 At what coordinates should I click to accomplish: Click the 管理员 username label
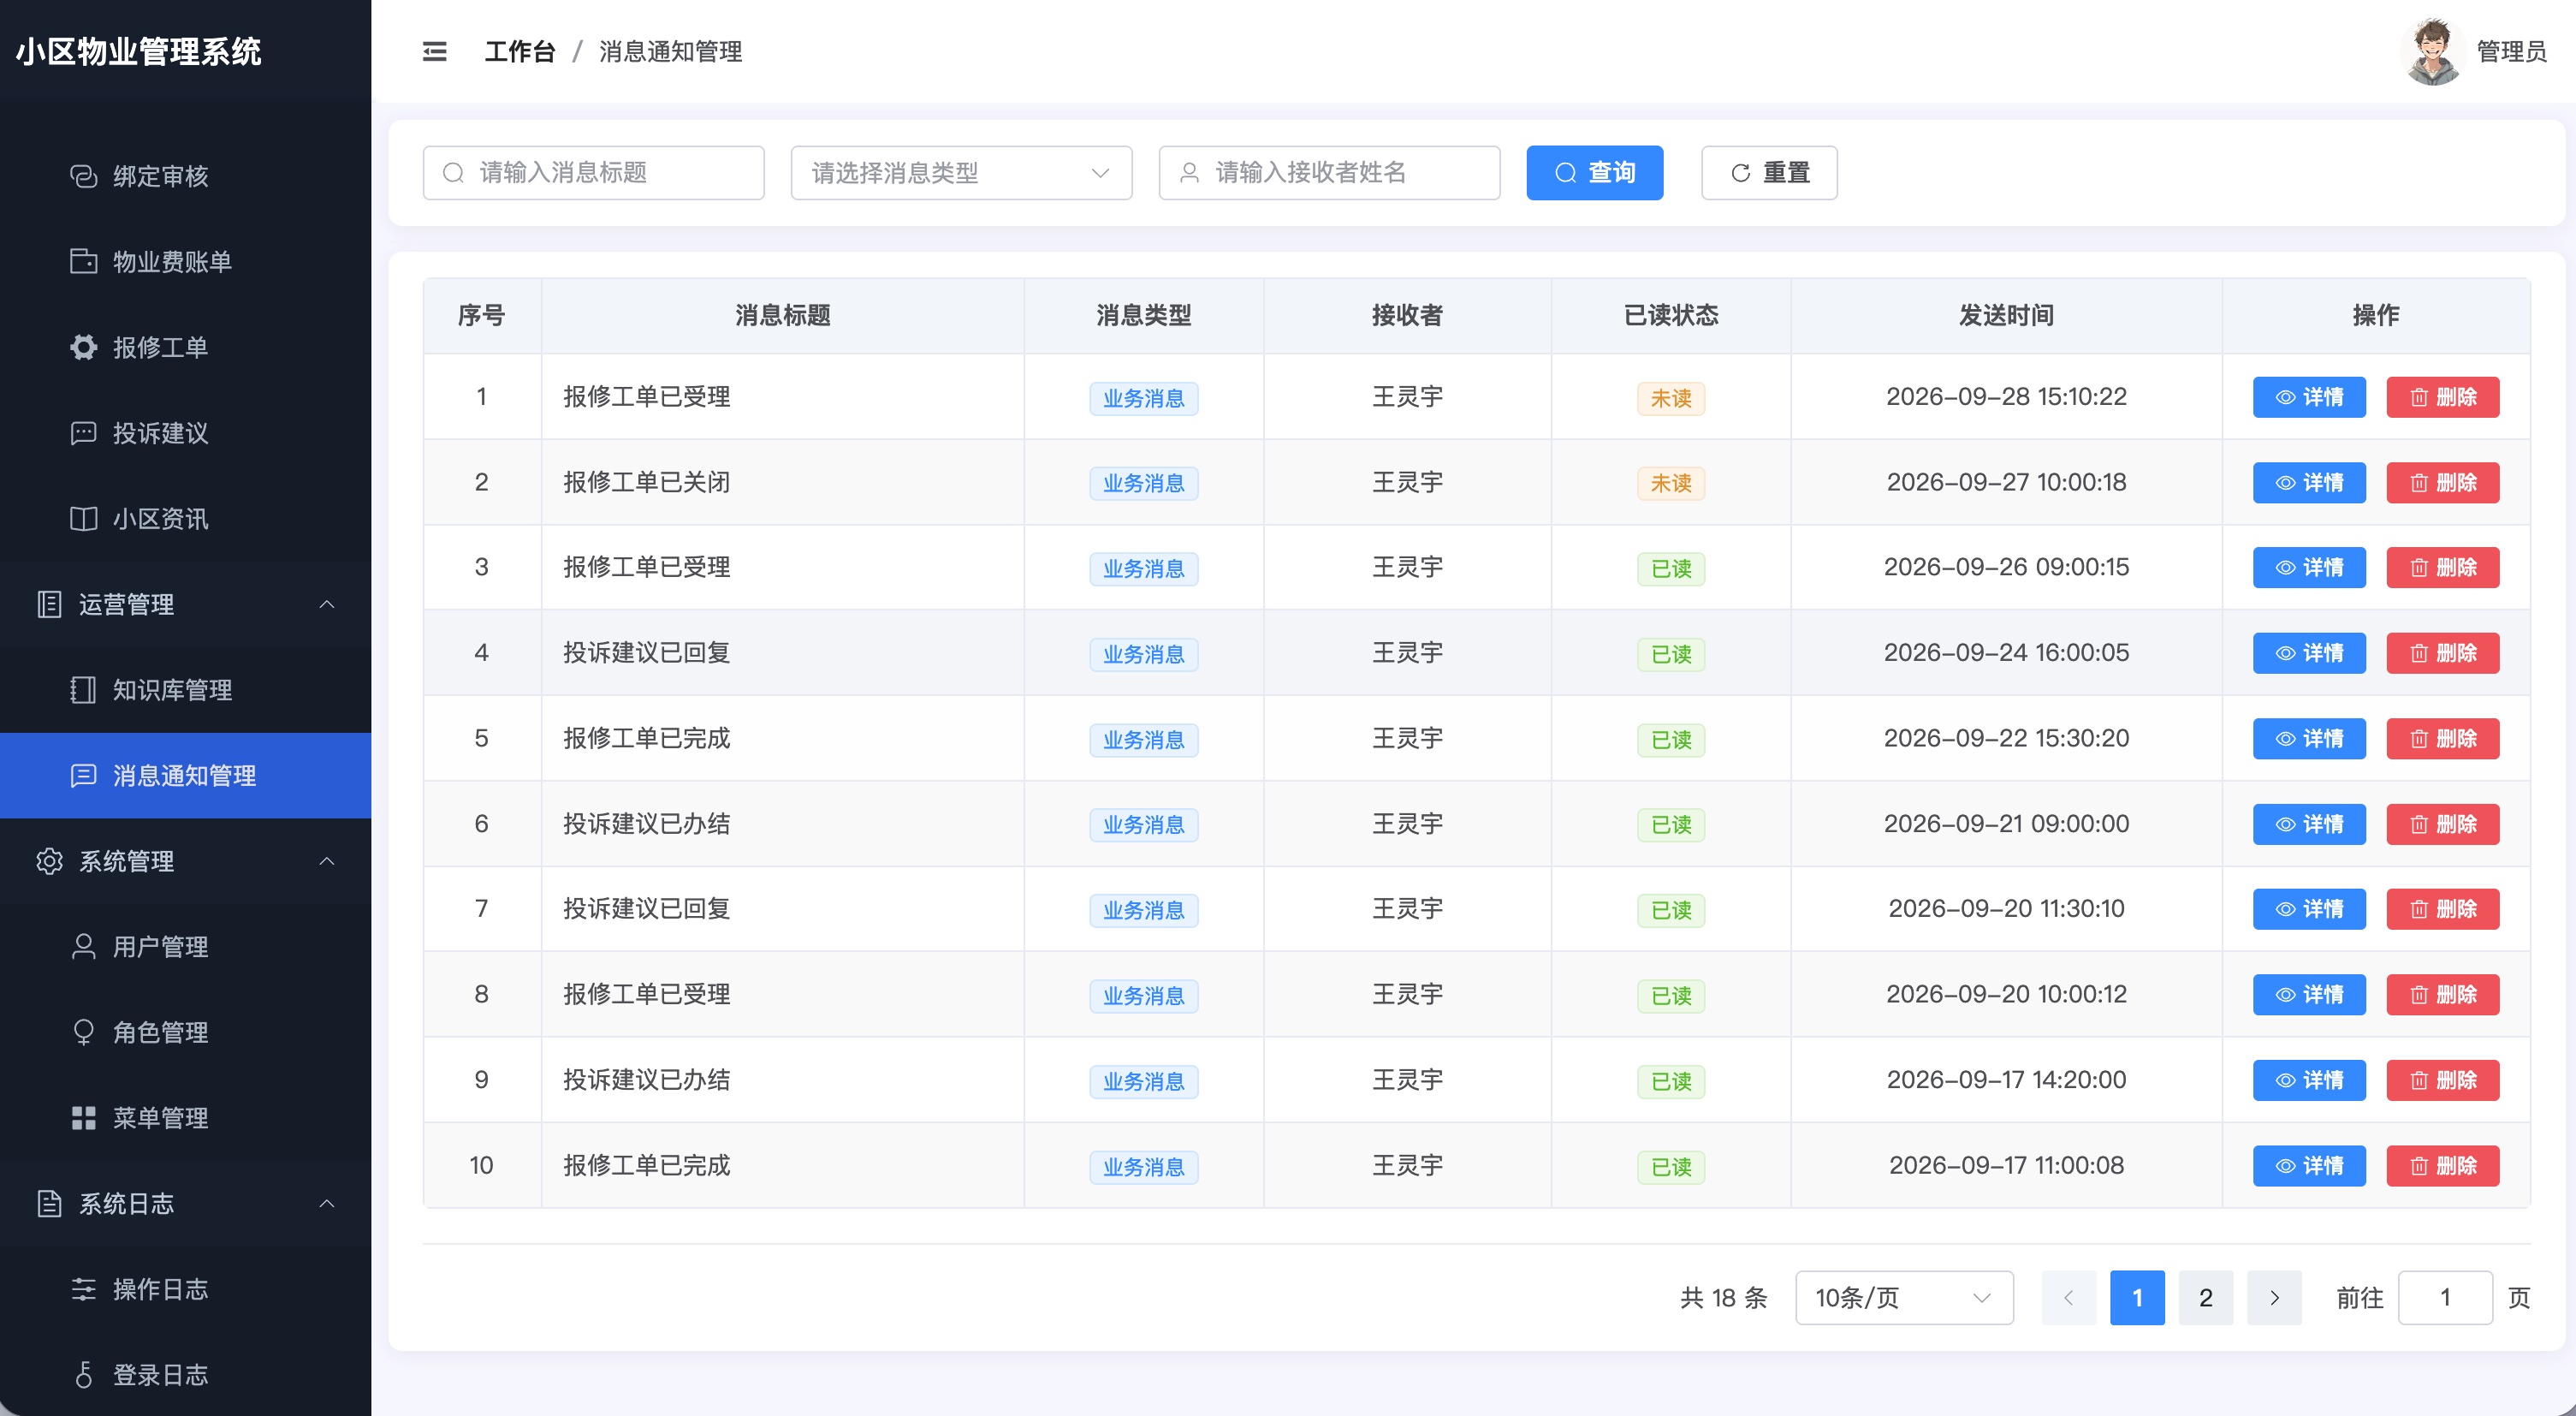(2511, 52)
